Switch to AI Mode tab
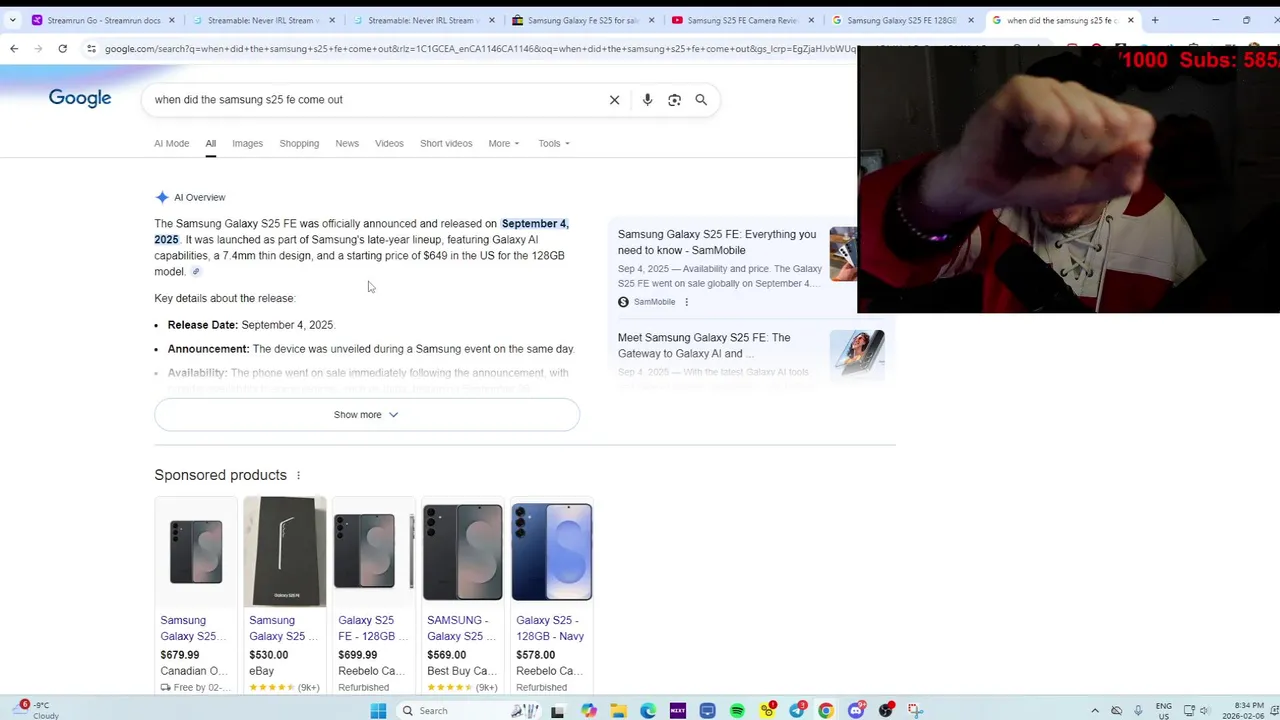The image size is (1280, 720). 171,143
